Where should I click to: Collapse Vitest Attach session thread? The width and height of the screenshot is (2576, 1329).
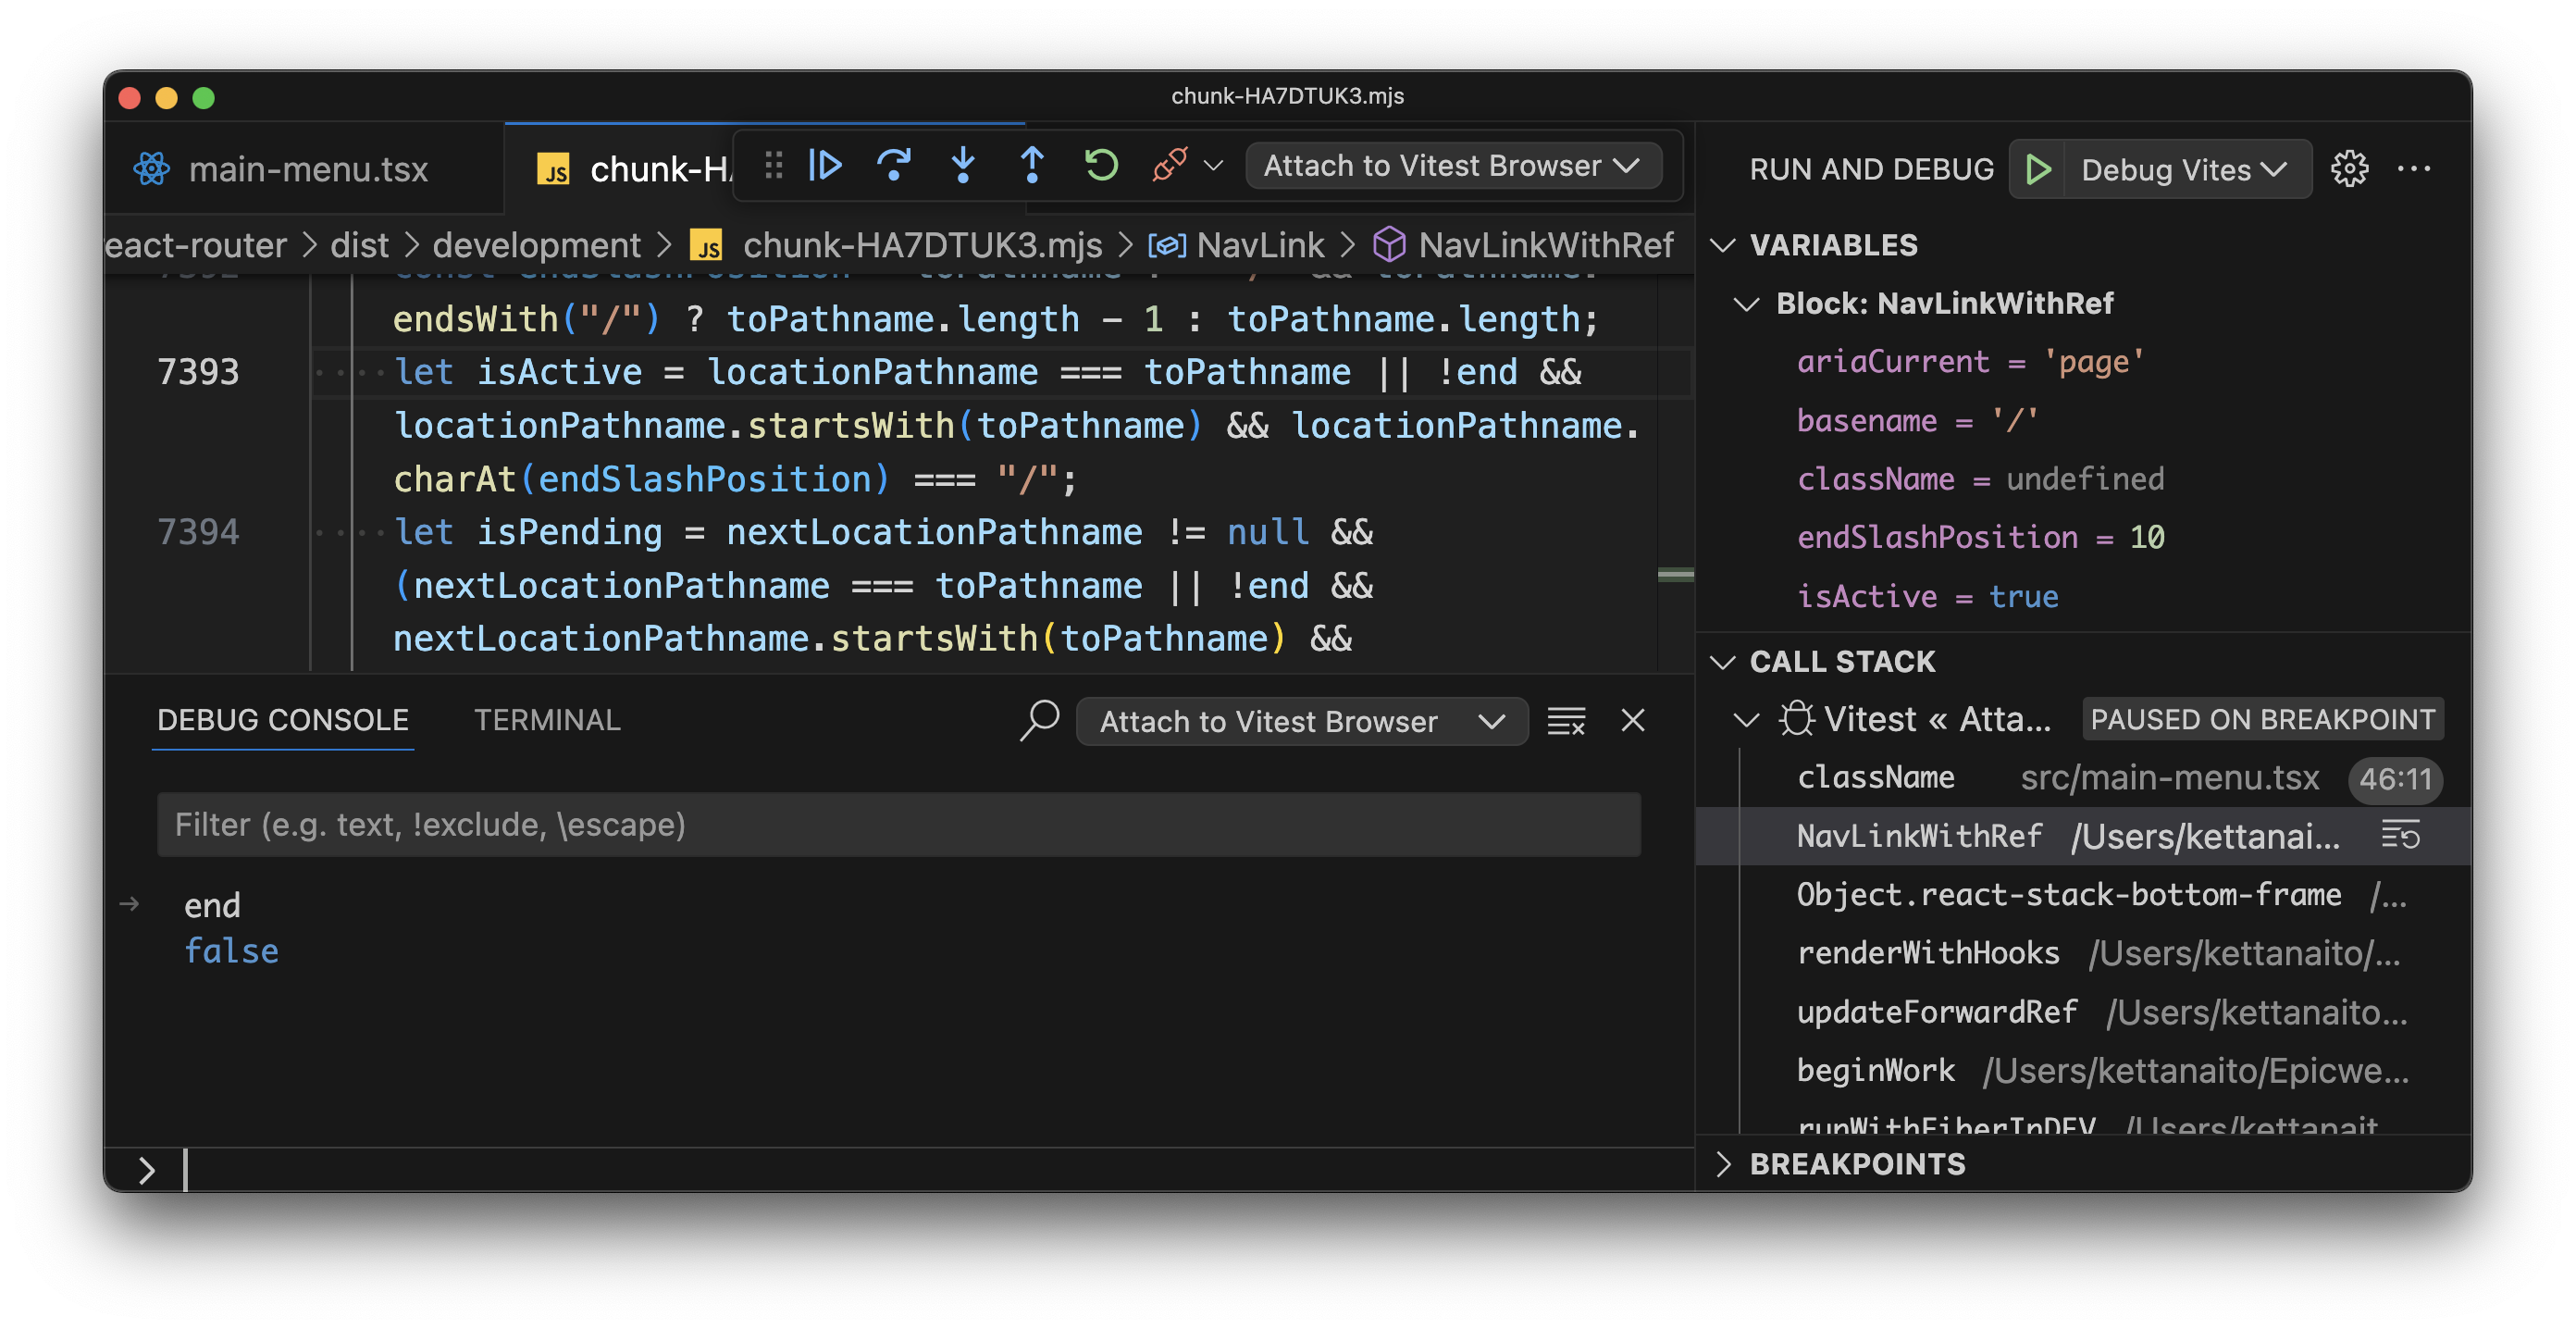pos(1746,720)
